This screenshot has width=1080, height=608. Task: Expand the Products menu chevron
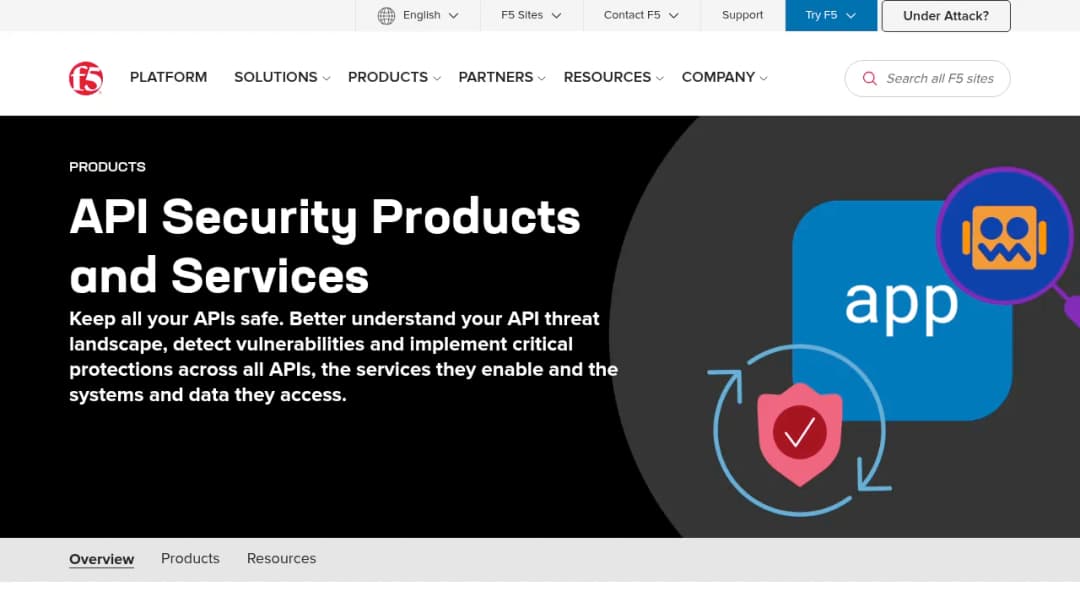437,78
